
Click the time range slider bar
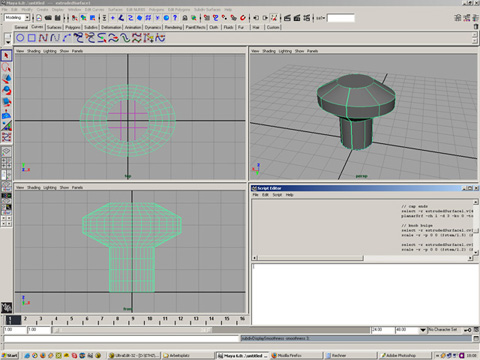coord(131,330)
